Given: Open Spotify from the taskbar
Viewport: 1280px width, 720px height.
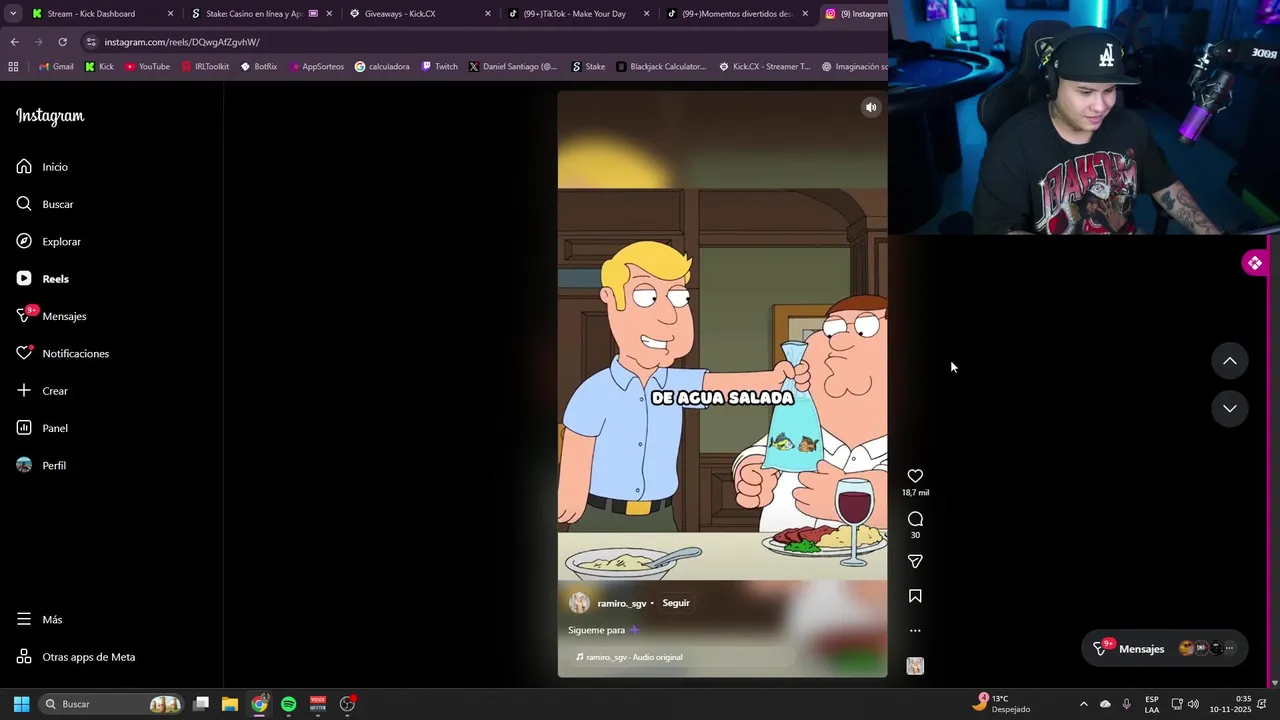Looking at the screenshot, I should [x=288, y=704].
